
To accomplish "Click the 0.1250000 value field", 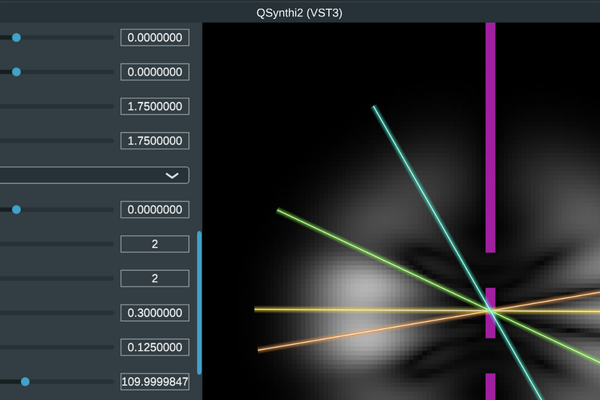I will point(155,347).
